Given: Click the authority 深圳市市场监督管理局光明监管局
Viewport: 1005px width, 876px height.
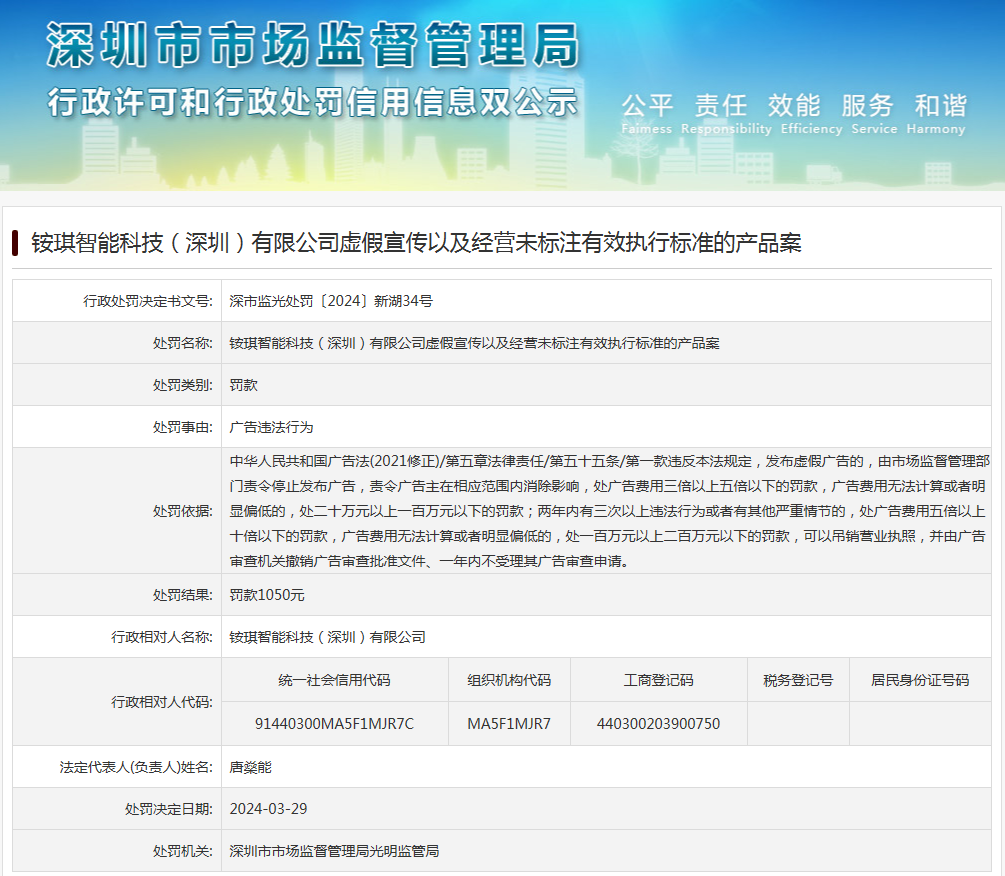Looking at the screenshot, I should tap(334, 851).
